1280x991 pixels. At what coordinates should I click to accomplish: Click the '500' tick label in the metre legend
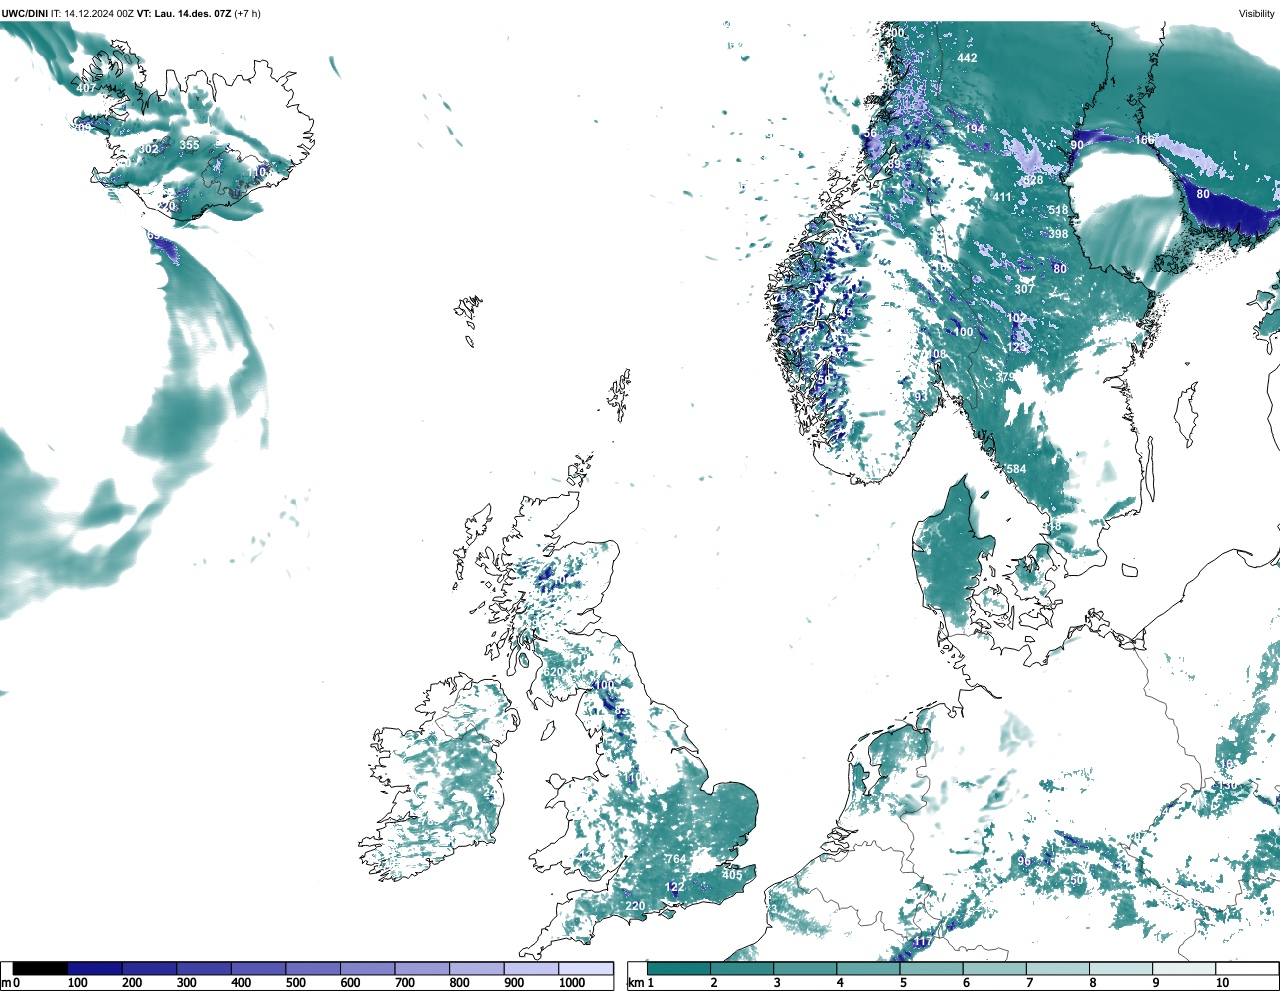coord(296,983)
